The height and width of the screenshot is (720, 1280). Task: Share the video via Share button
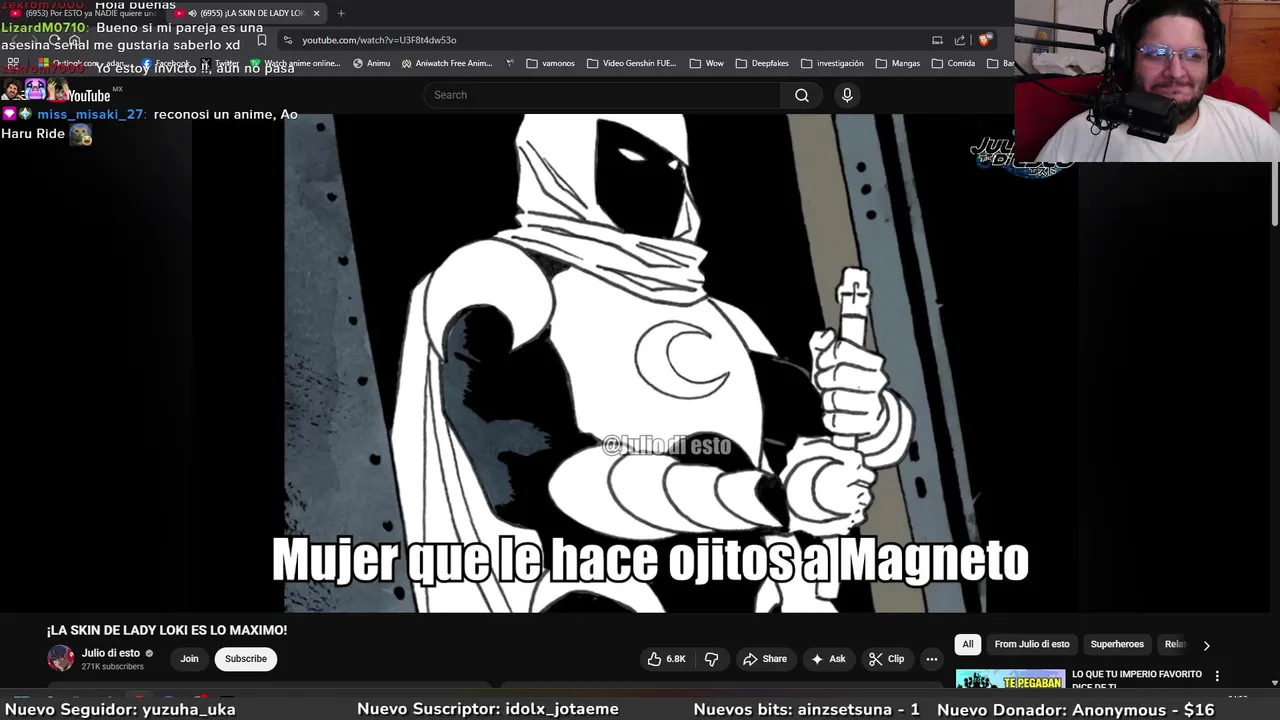pyautogui.click(x=765, y=659)
